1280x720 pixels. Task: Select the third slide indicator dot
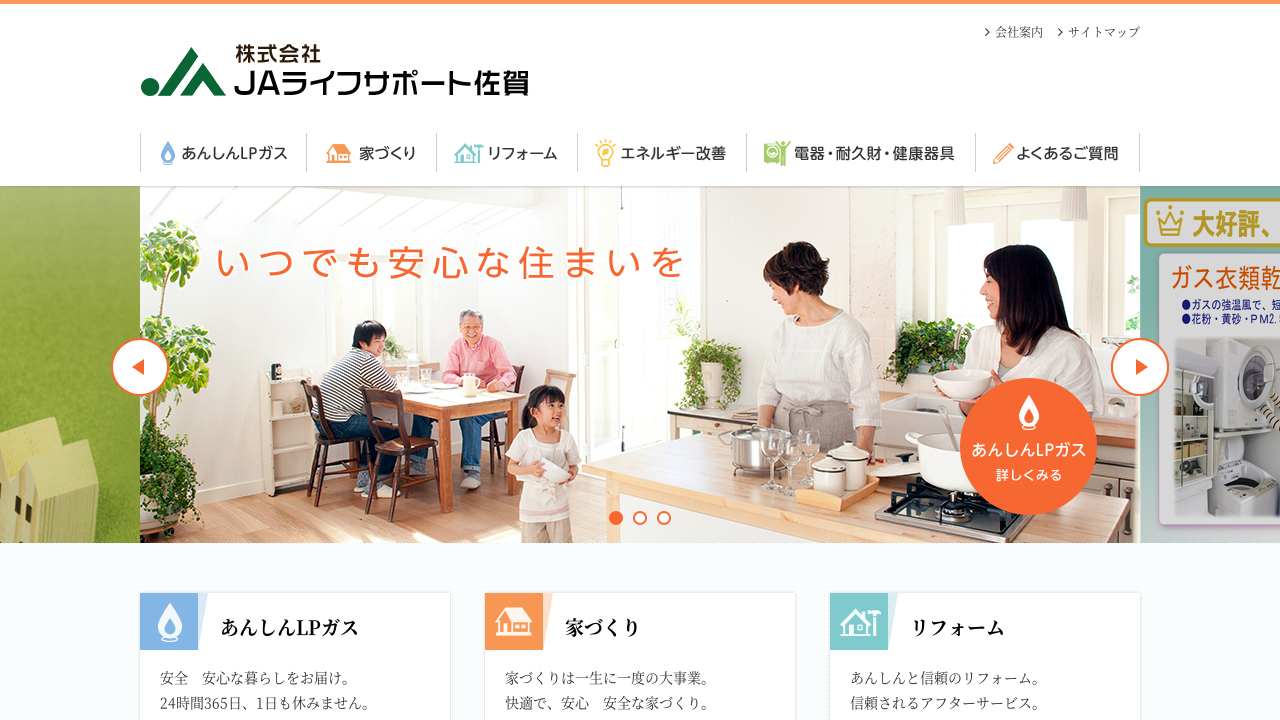point(664,518)
